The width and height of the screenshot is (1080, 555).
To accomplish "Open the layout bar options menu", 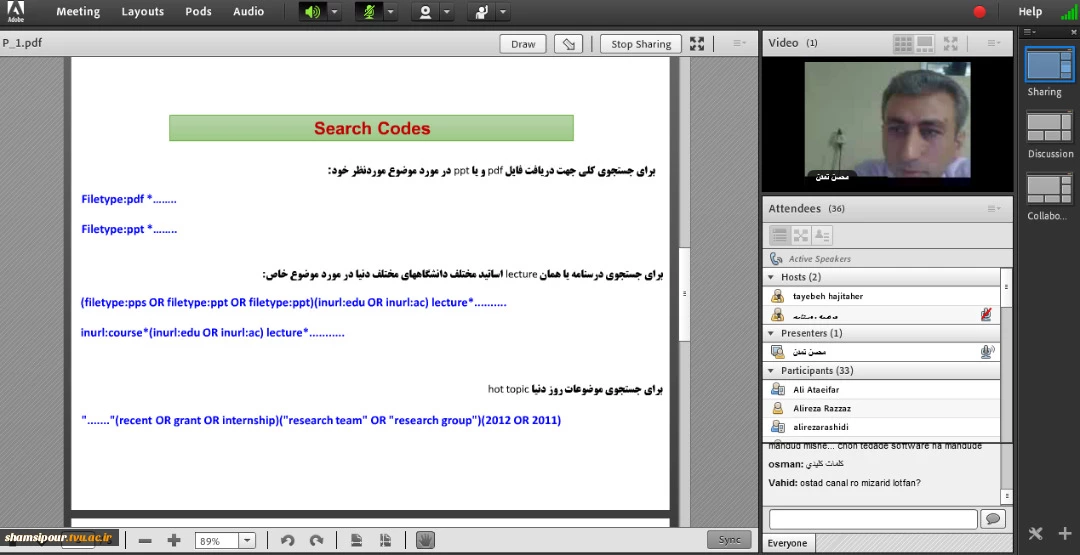I will coord(1030,32).
